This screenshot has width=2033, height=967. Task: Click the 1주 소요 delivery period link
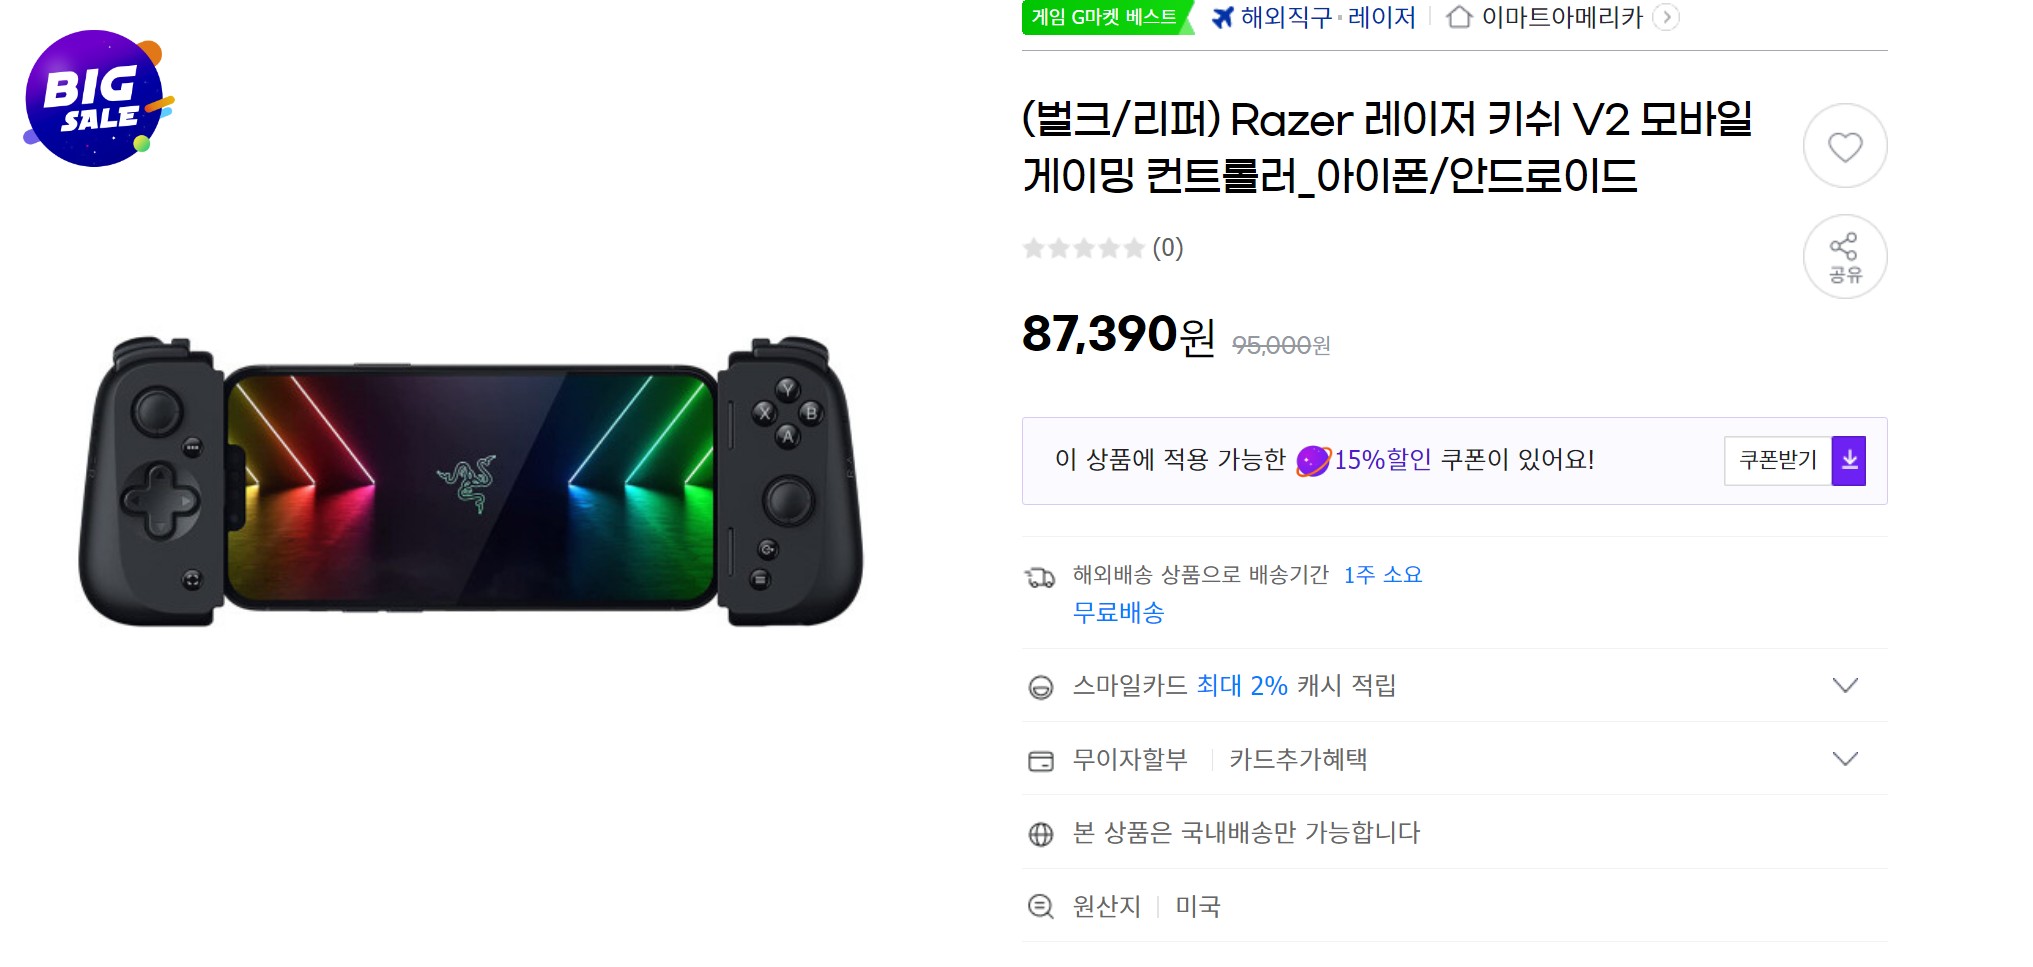coord(1384,574)
